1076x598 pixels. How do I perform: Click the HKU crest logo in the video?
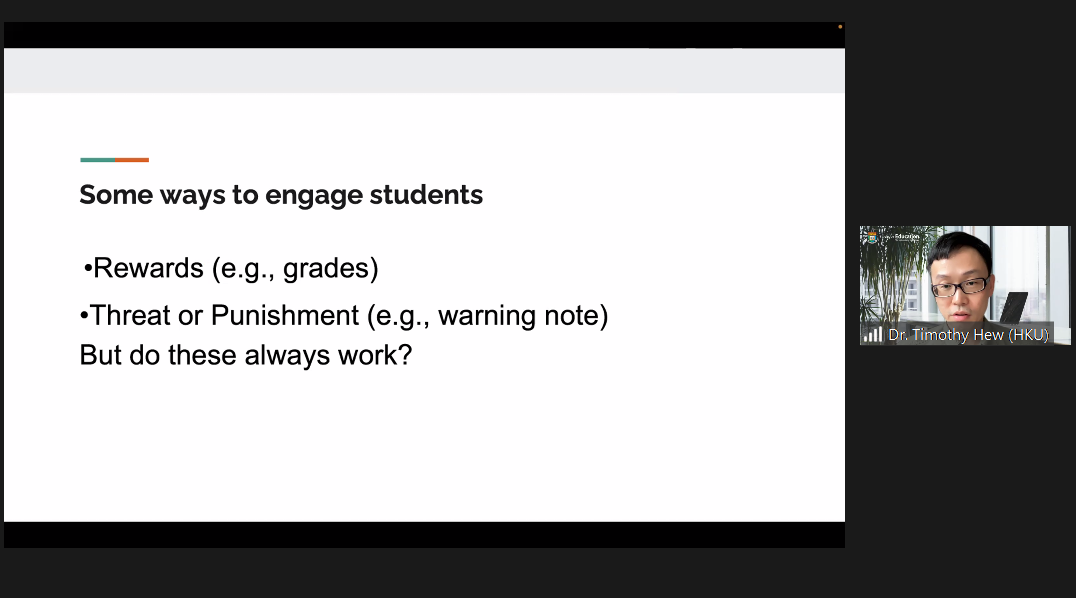click(x=872, y=238)
